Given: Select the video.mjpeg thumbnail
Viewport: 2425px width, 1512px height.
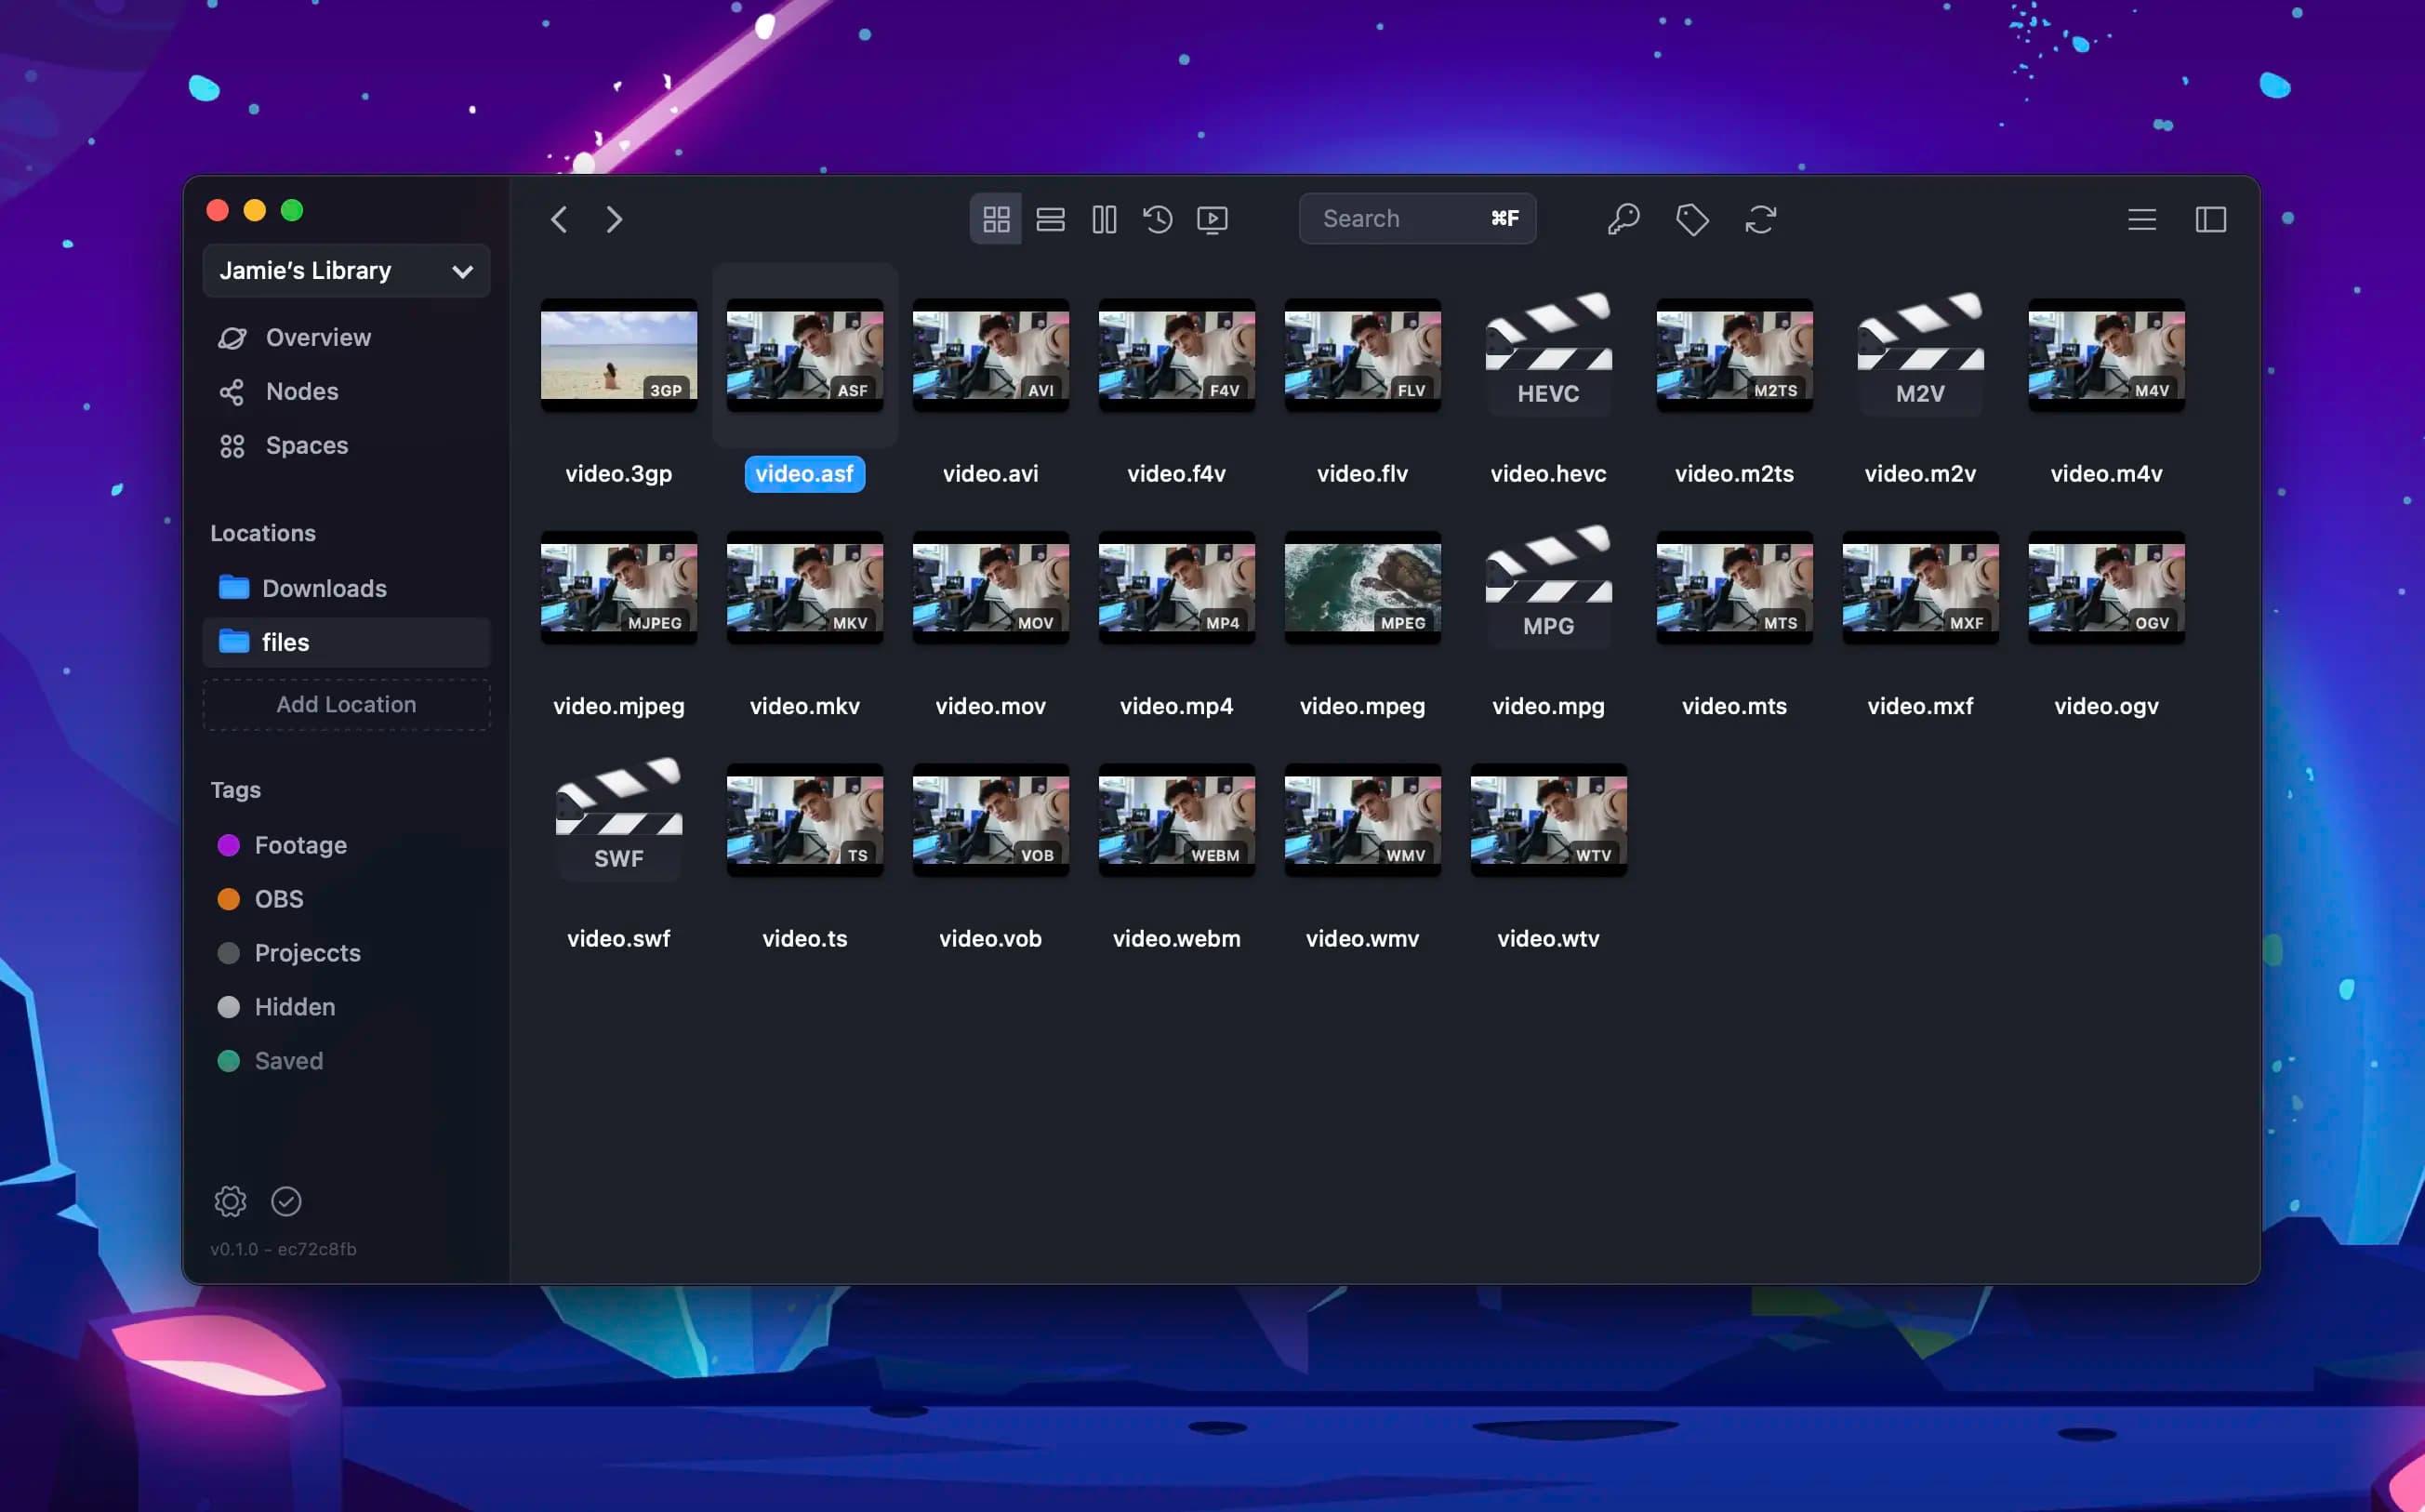Looking at the screenshot, I should pyautogui.click(x=619, y=588).
